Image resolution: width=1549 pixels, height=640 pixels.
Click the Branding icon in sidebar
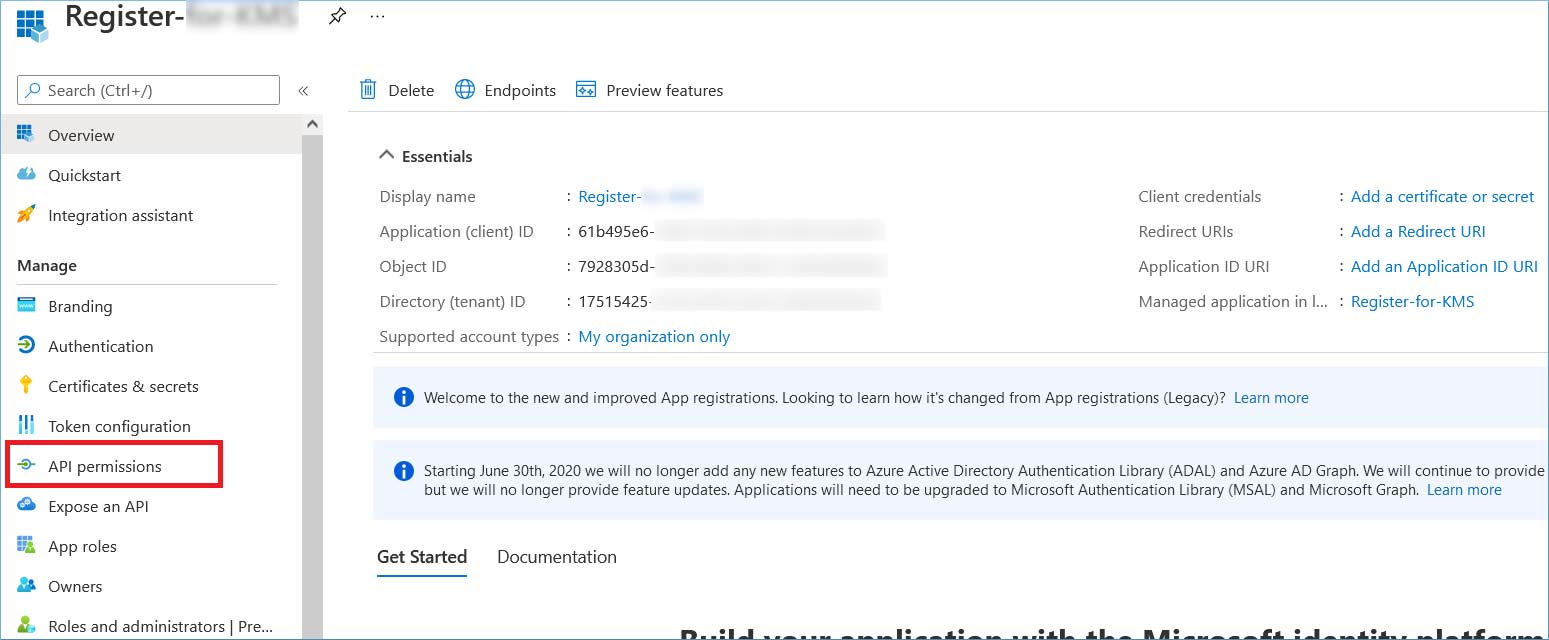click(x=26, y=306)
